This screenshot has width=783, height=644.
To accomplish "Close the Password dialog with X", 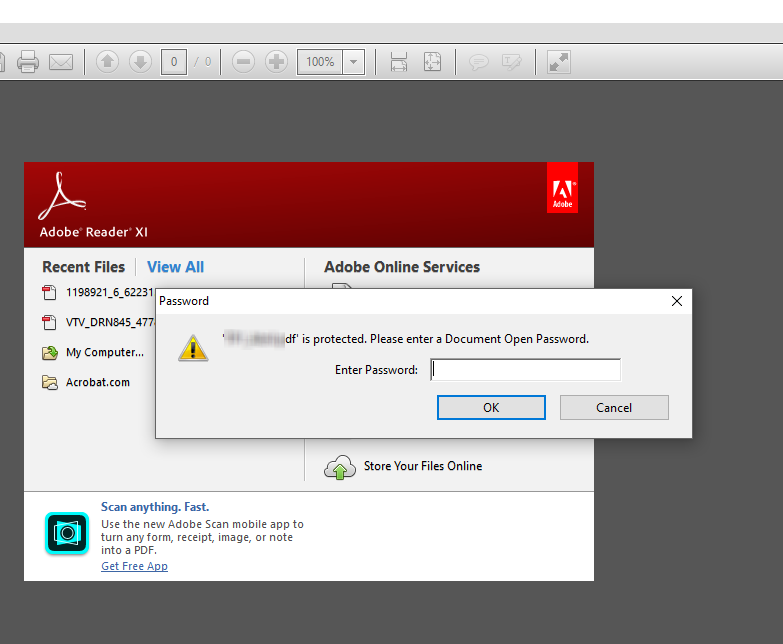I will 677,301.
